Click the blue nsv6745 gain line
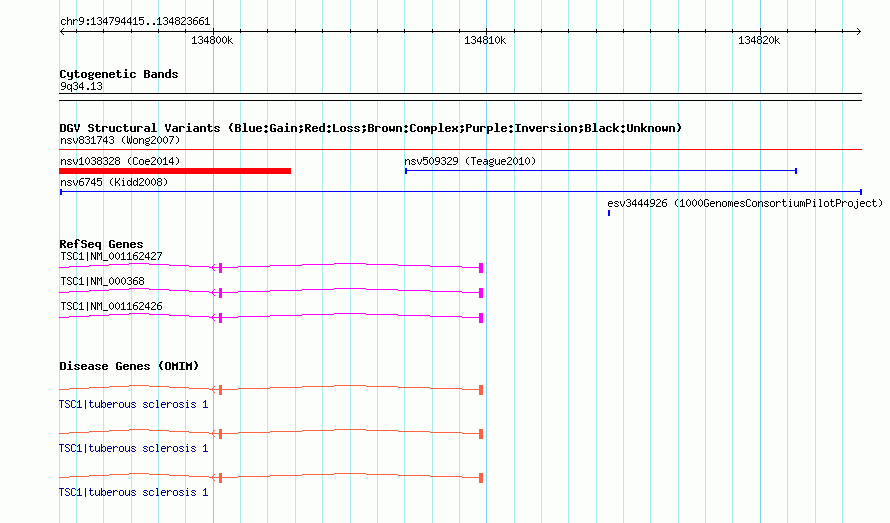 (460, 192)
